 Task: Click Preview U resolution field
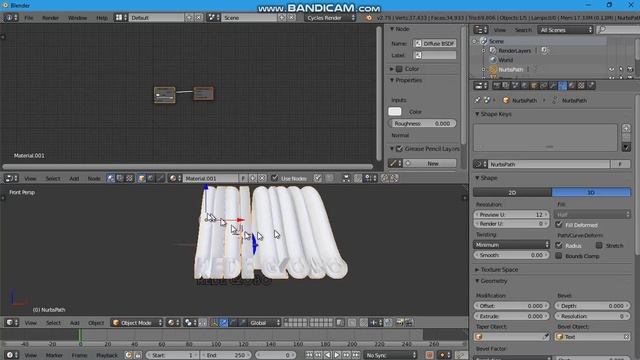tap(511, 214)
